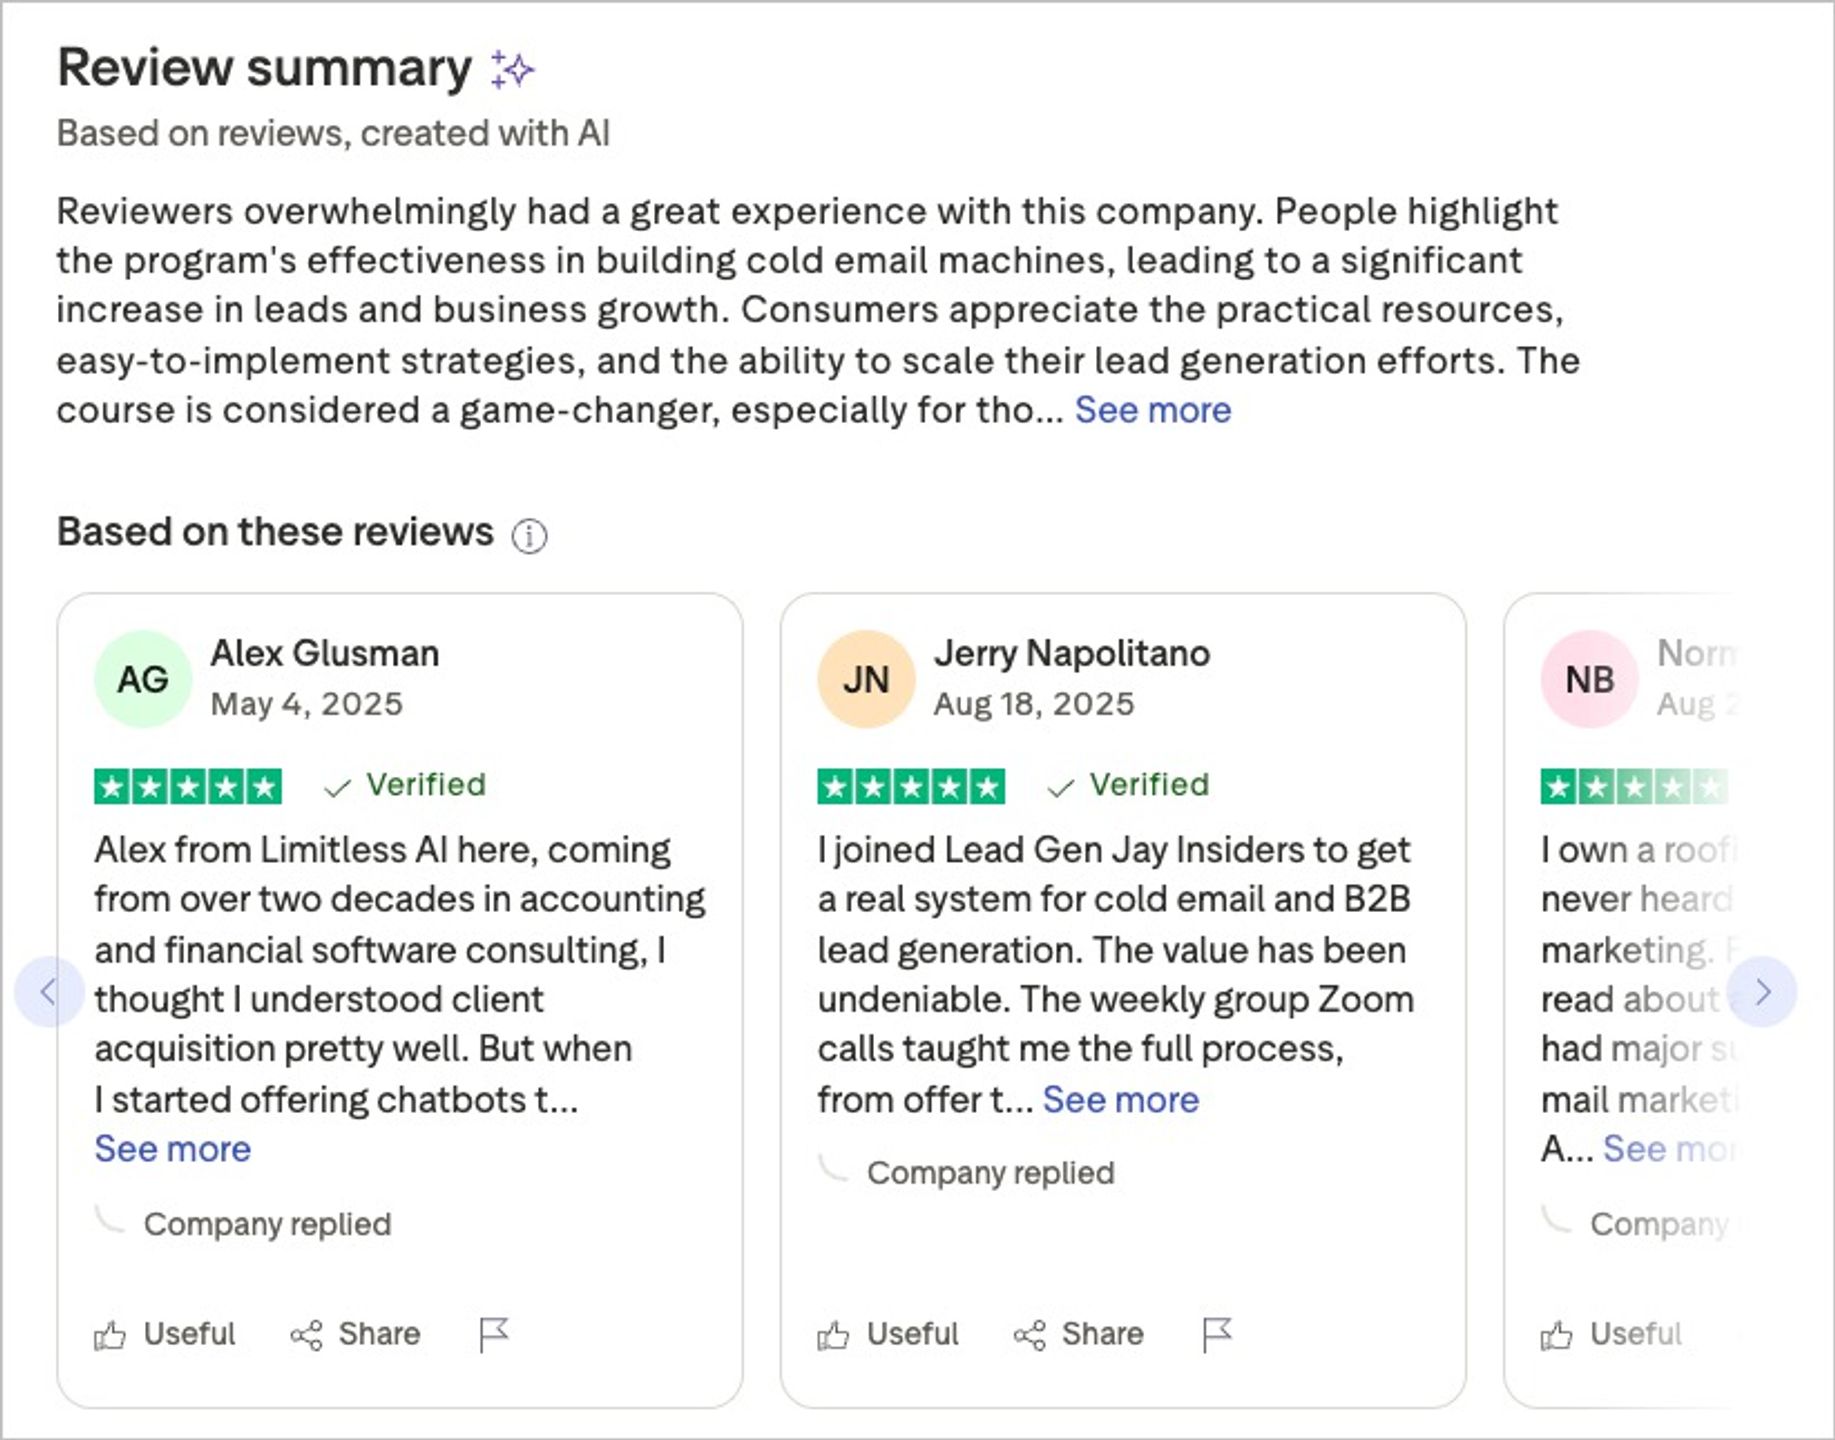Flag Jerry Napolitano's review
Viewport: 1835px width, 1440px height.
pyautogui.click(x=1217, y=1334)
